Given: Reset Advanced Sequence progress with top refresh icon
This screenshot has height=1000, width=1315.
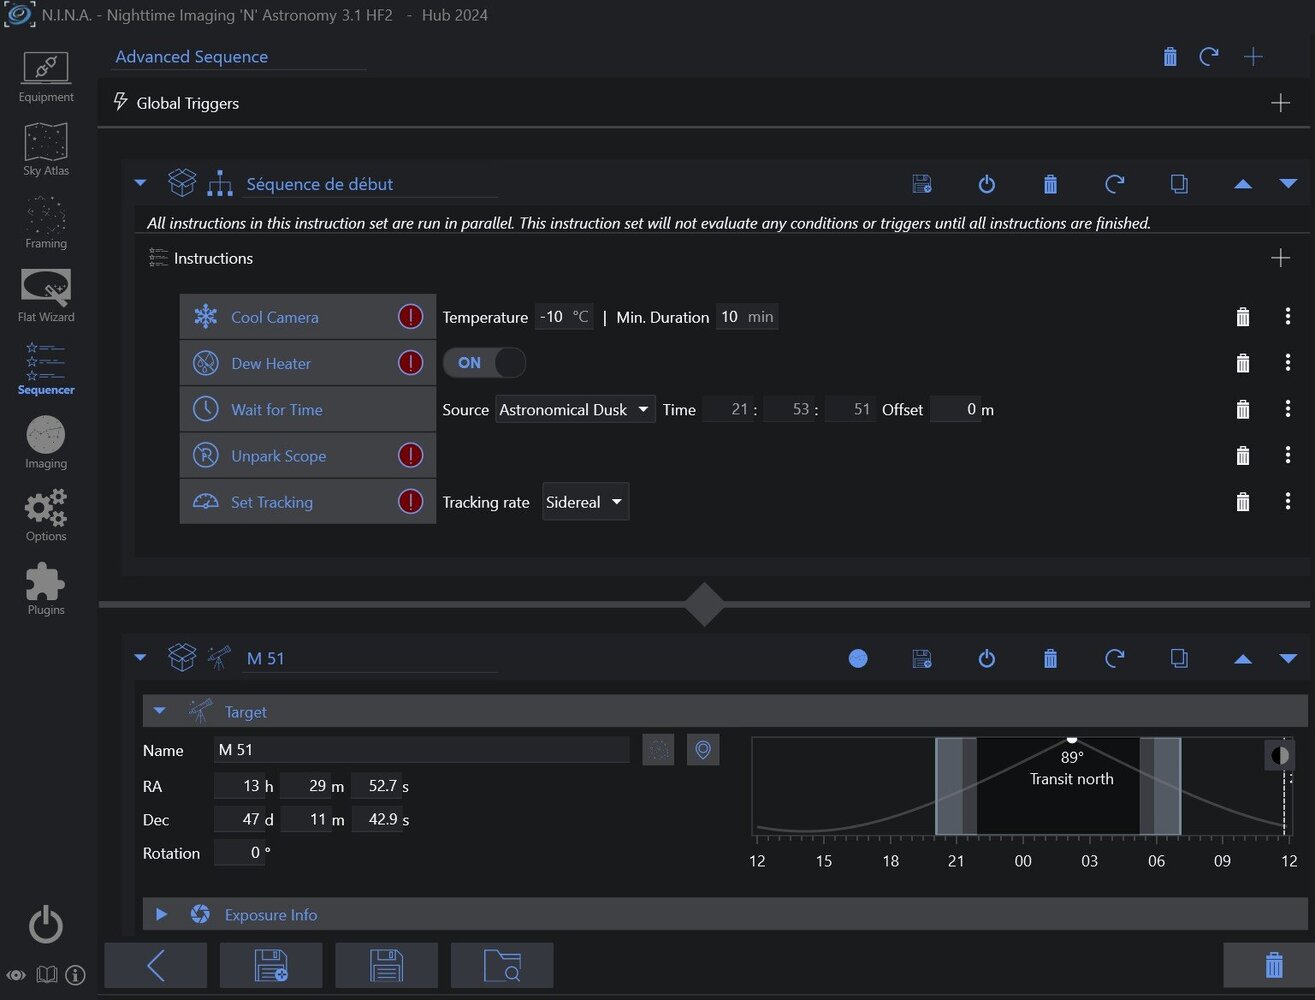Looking at the screenshot, I should 1209,57.
